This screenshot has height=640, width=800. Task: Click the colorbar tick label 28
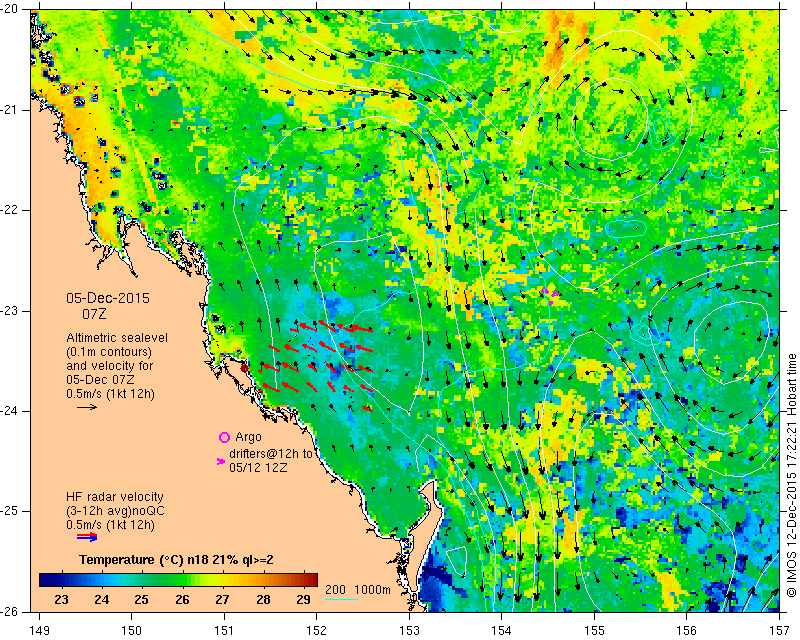click(263, 600)
